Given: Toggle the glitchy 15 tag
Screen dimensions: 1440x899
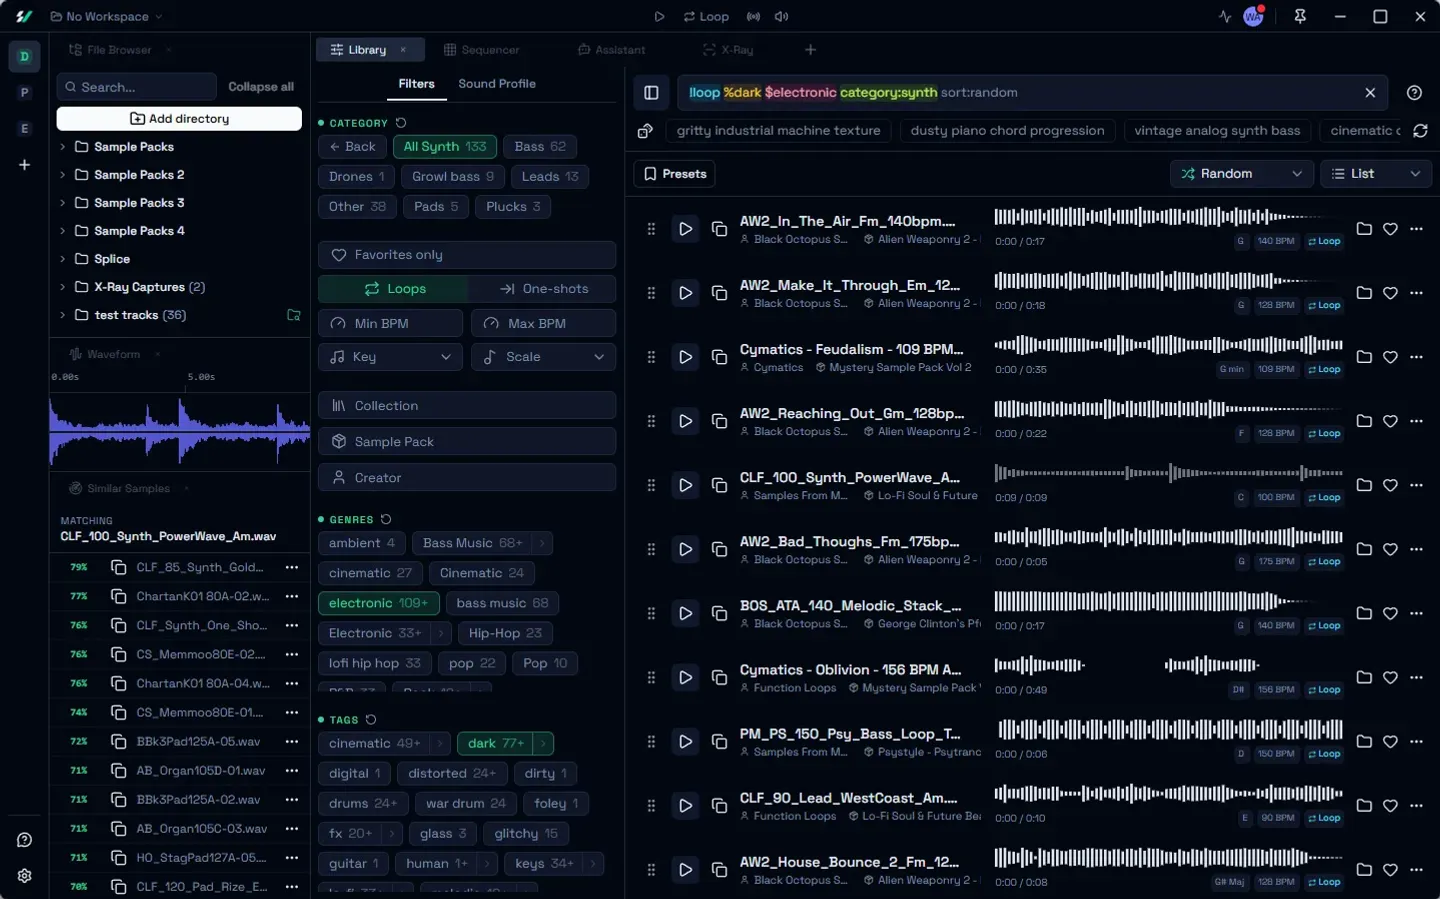Looking at the screenshot, I should coord(526,833).
